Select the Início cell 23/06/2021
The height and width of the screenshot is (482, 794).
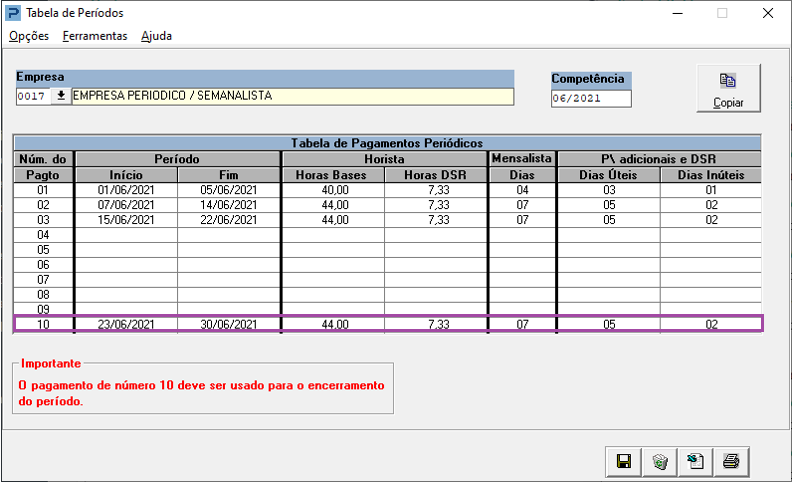point(126,325)
